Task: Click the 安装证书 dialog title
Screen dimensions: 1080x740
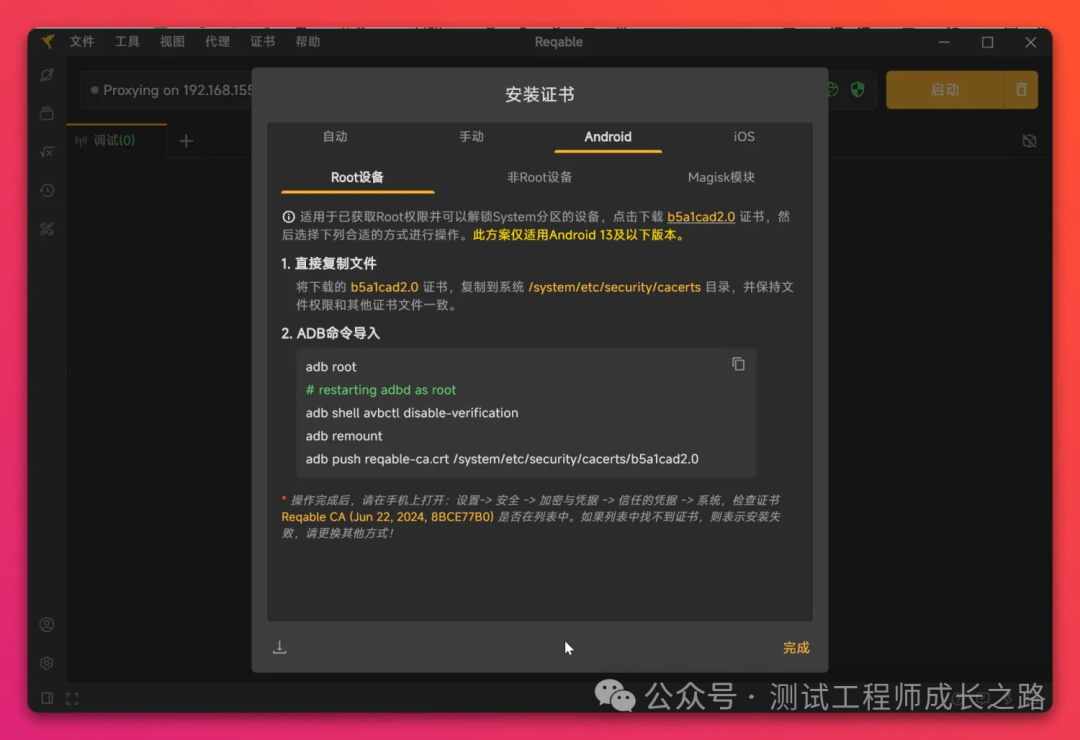Action: click(x=540, y=94)
